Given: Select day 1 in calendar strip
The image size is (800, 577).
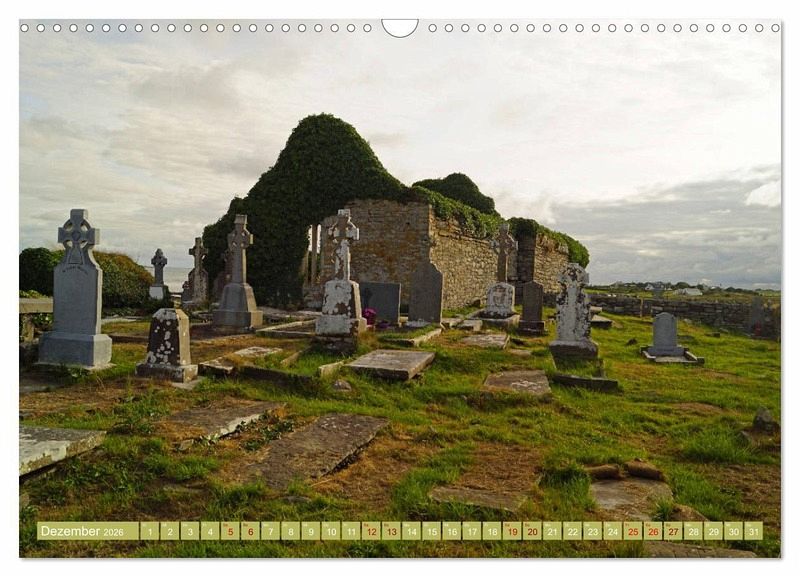Looking at the screenshot, I should pyautogui.click(x=149, y=531).
